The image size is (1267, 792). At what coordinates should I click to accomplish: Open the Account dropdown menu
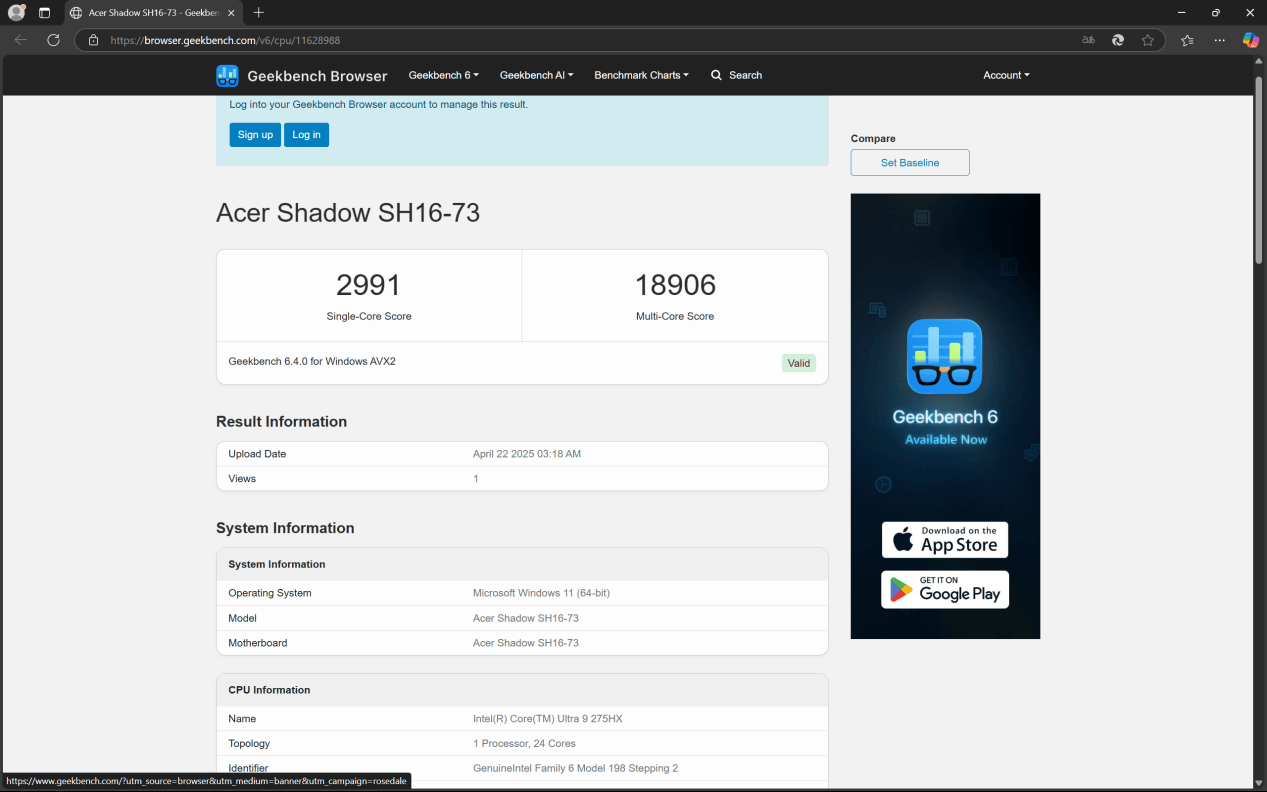click(x=1005, y=75)
